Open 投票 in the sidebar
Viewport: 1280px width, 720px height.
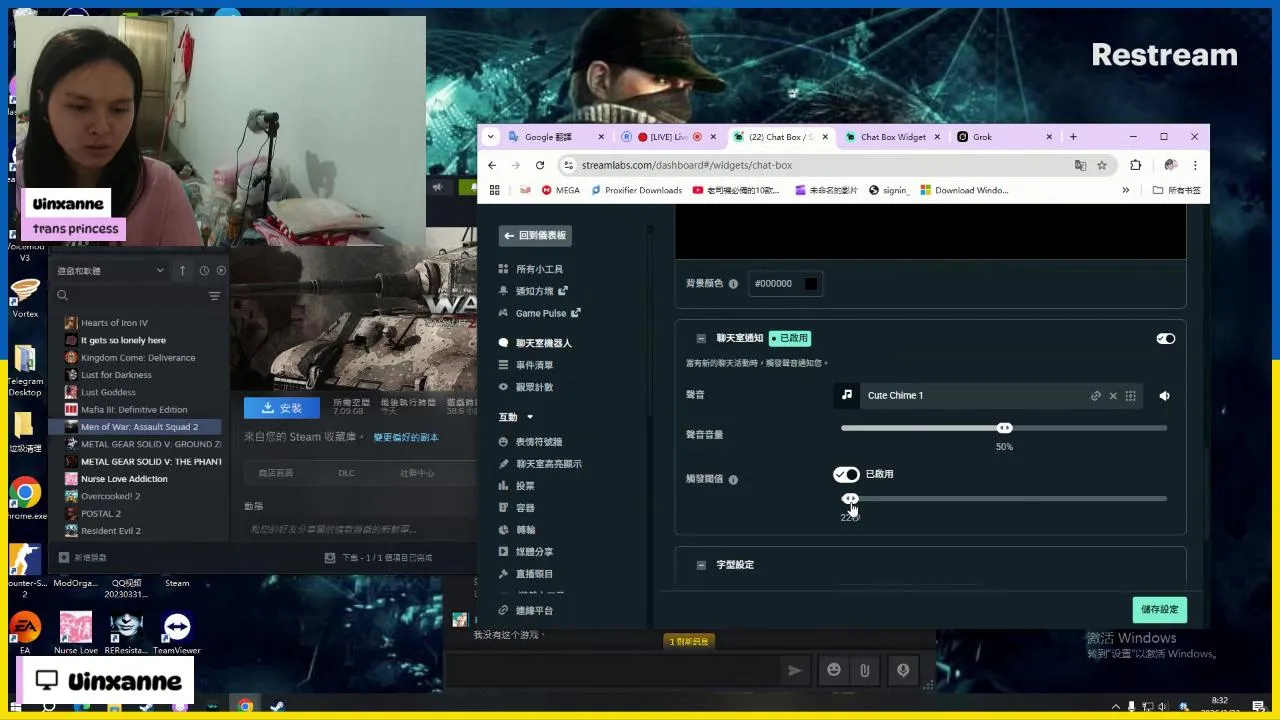(517, 485)
